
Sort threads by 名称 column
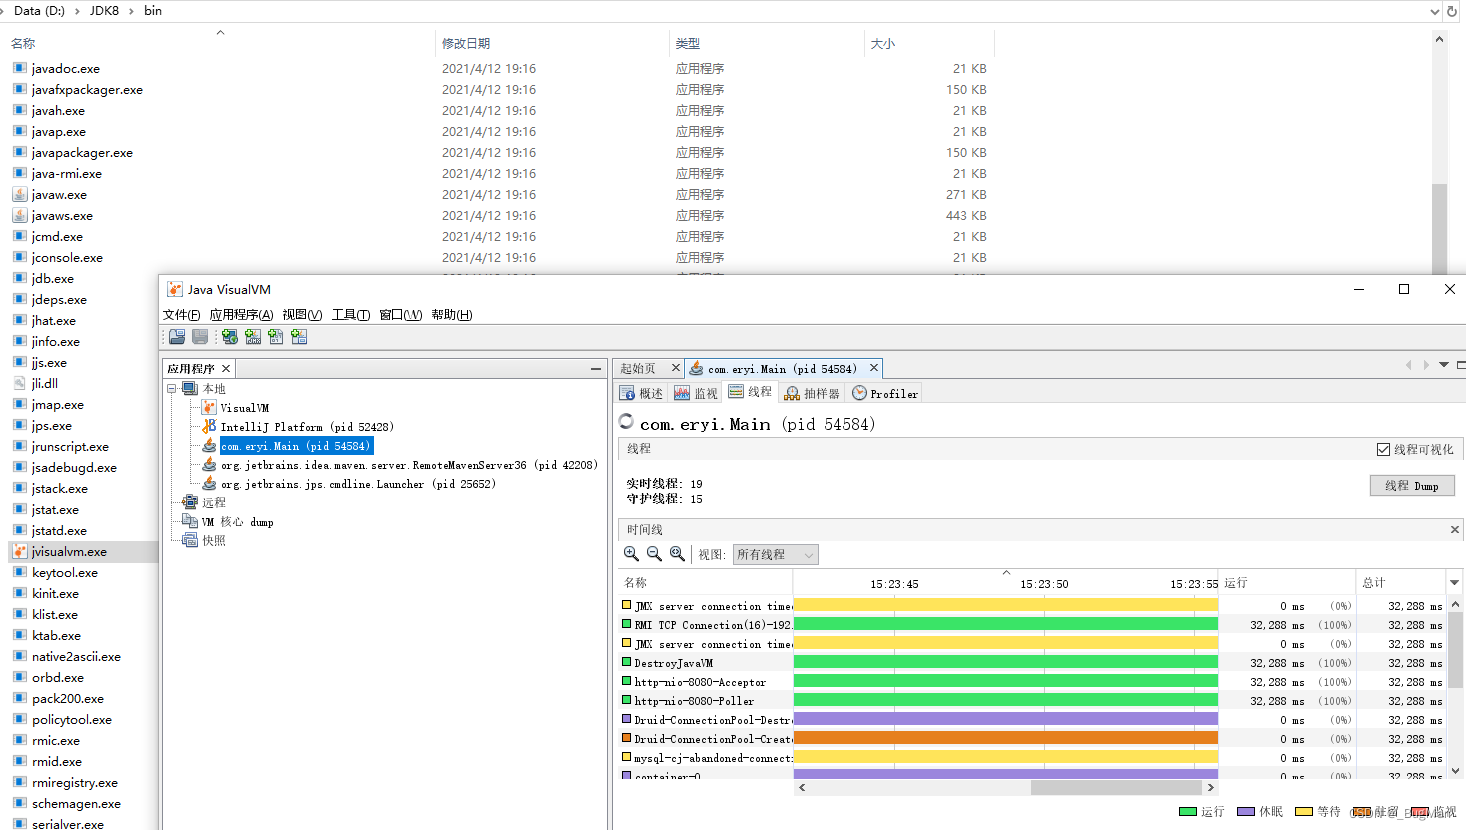705,582
